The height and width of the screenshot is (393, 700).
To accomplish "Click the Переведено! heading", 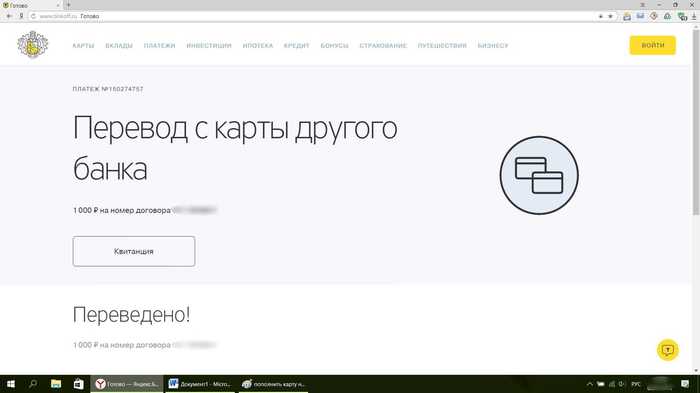I will click(131, 314).
